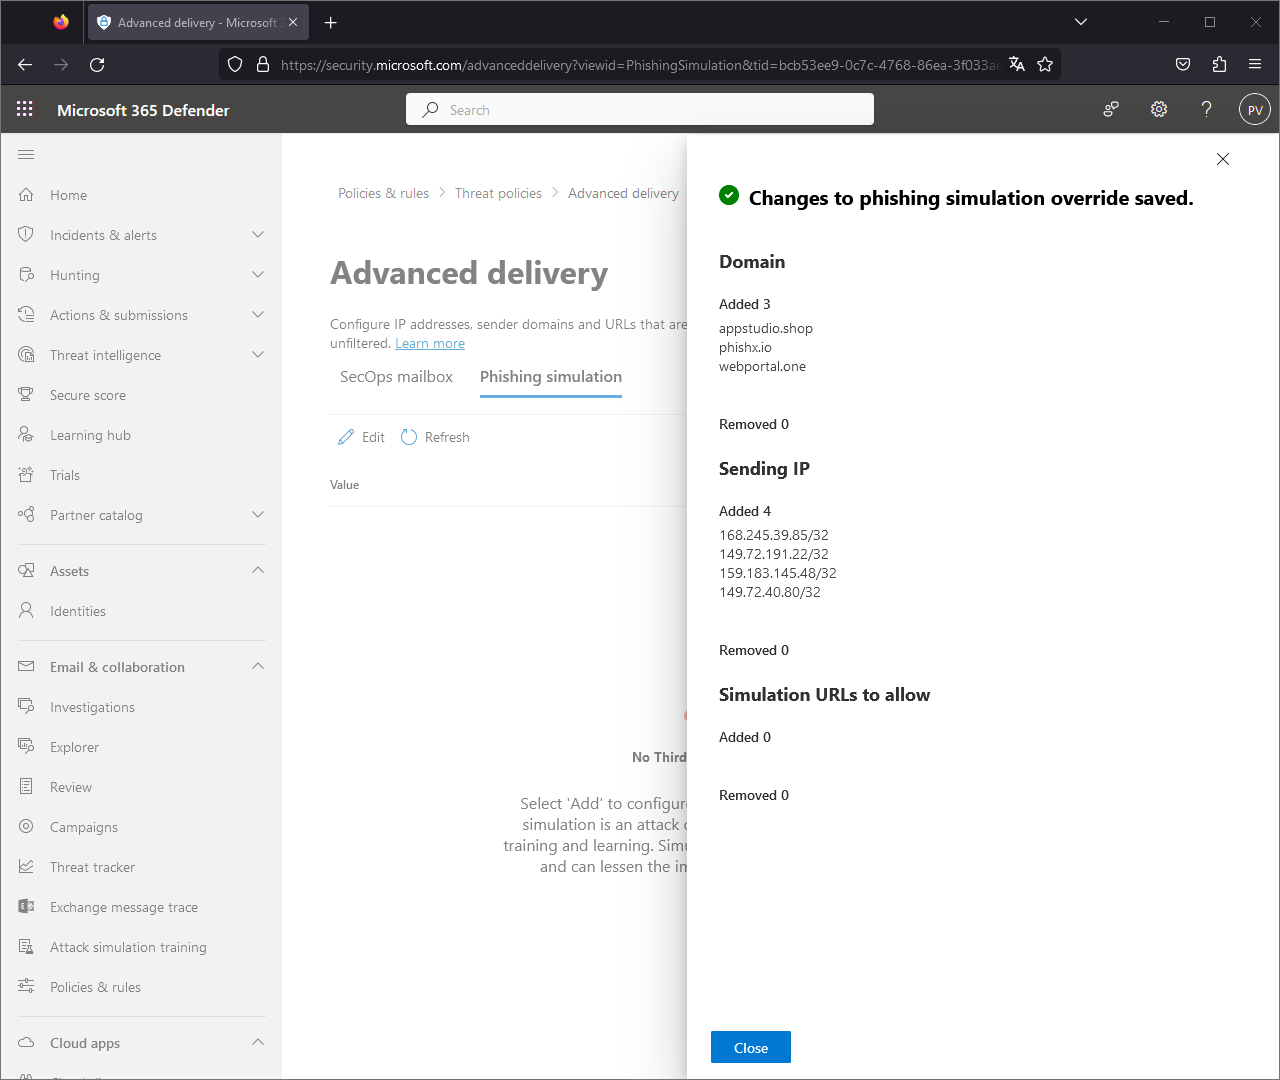
Task: Click the Close button in flyout
Action: tap(751, 1047)
